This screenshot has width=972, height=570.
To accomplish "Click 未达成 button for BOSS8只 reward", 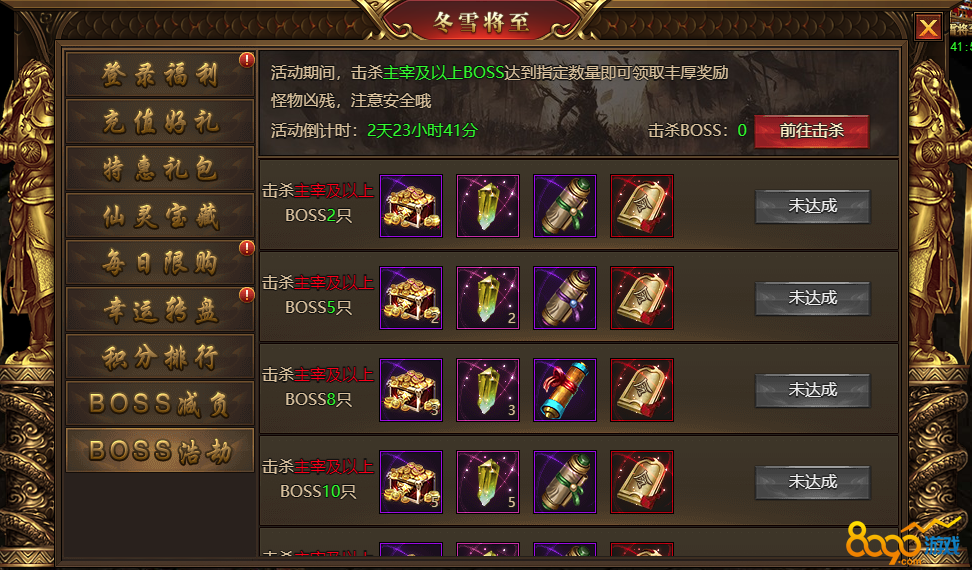I will [812, 390].
